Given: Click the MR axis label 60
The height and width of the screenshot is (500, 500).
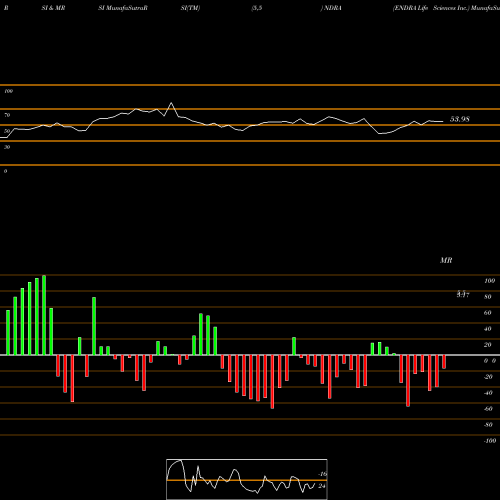Looking at the screenshot, I should click(x=488, y=313).
